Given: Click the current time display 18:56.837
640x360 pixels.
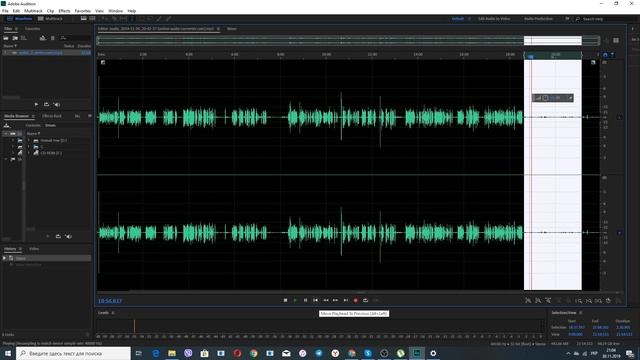Looking at the screenshot, I should pyautogui.click(x=110, y=301).
